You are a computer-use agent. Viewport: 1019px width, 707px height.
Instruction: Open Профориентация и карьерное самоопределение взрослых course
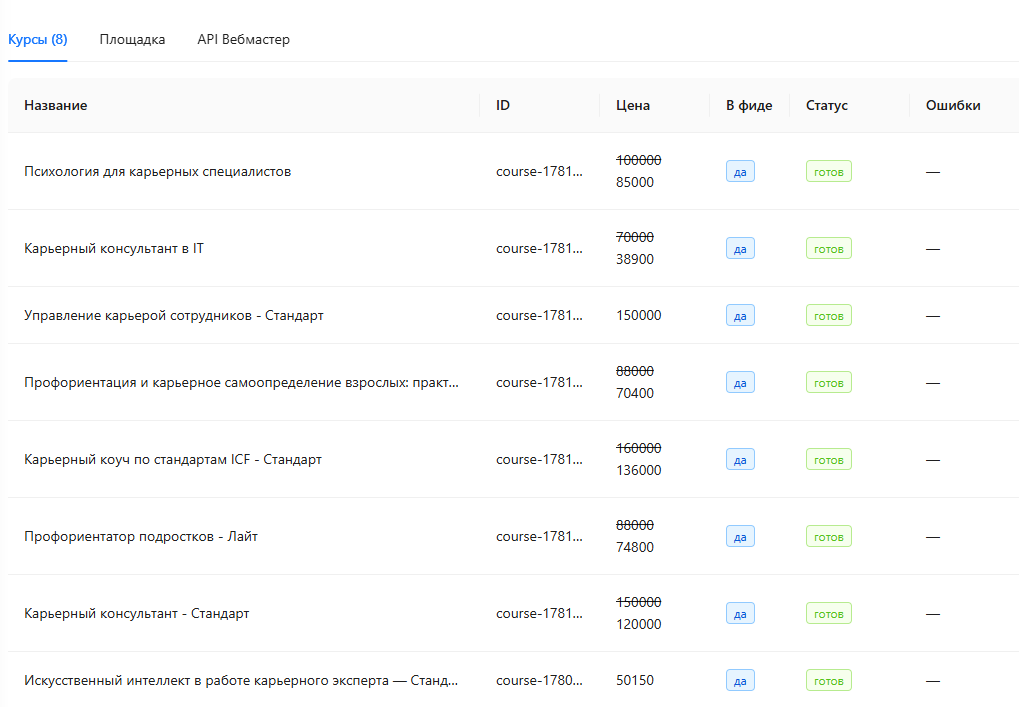point(241,382)
